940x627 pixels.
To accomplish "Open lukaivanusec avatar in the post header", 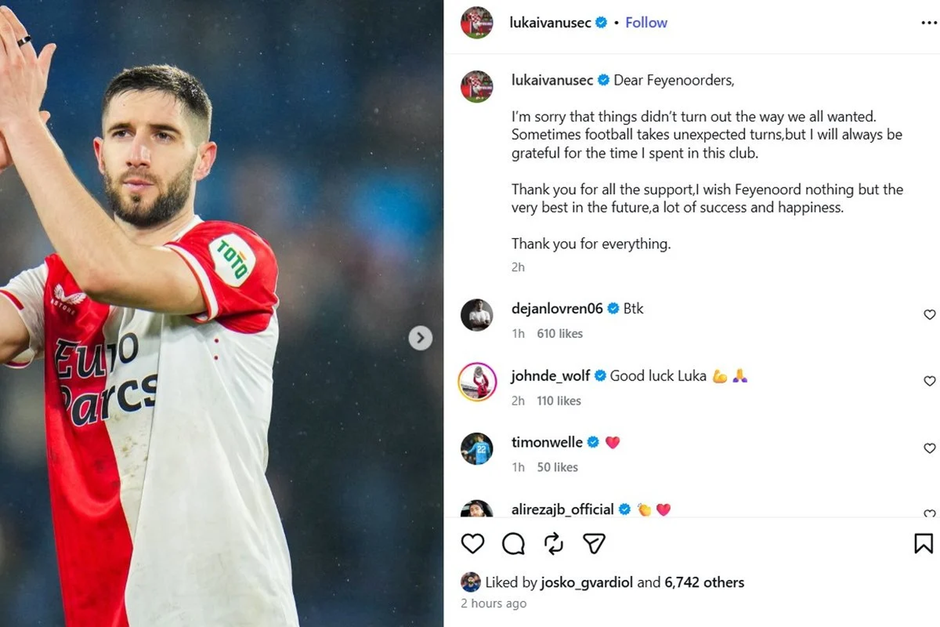I will [x=477, y=23].
